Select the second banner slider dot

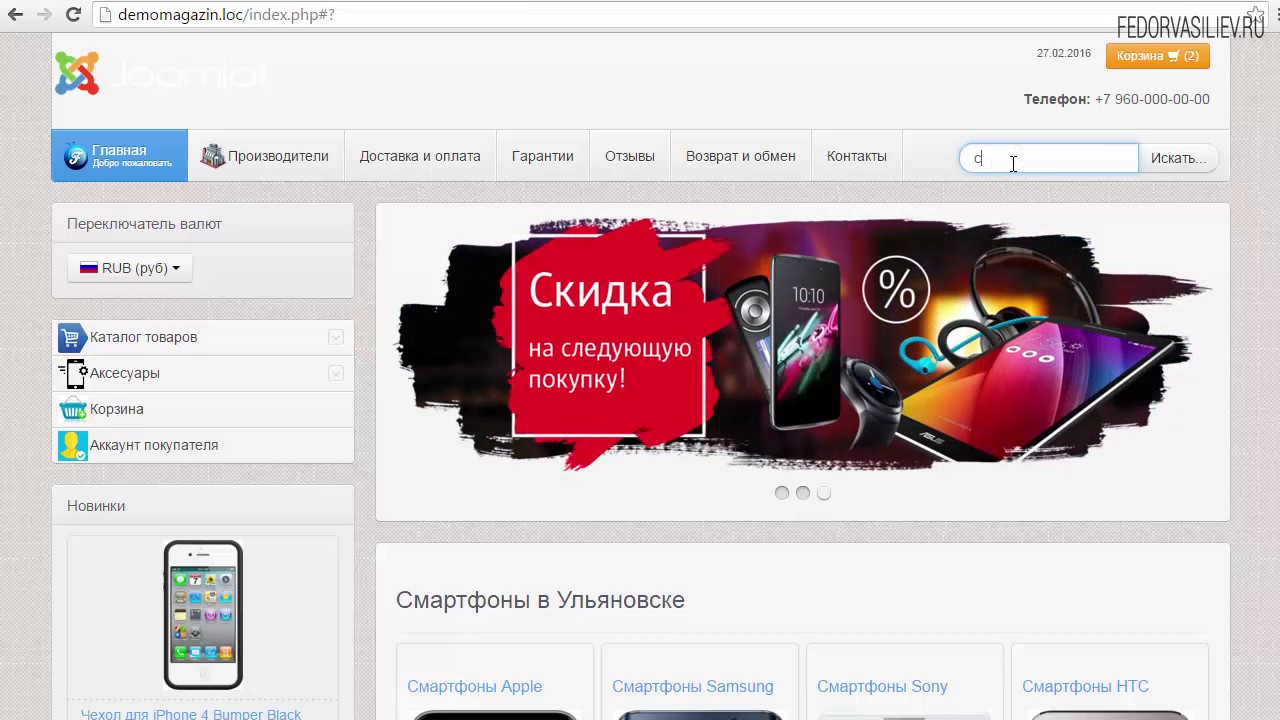pyautogui.click(x=803, y=493)
